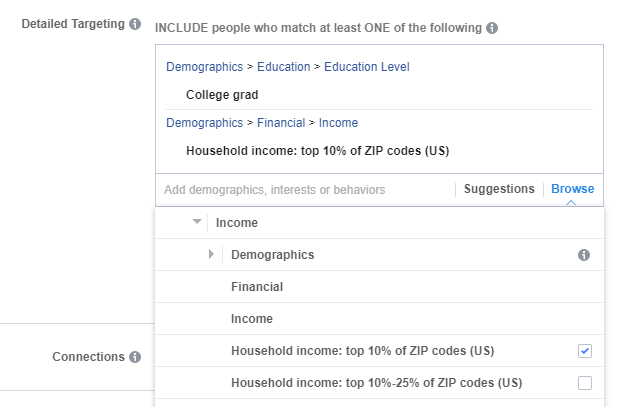617x407 pixels.
Task: Select Financial item in browse list
Action: click(x=379, y=287)
